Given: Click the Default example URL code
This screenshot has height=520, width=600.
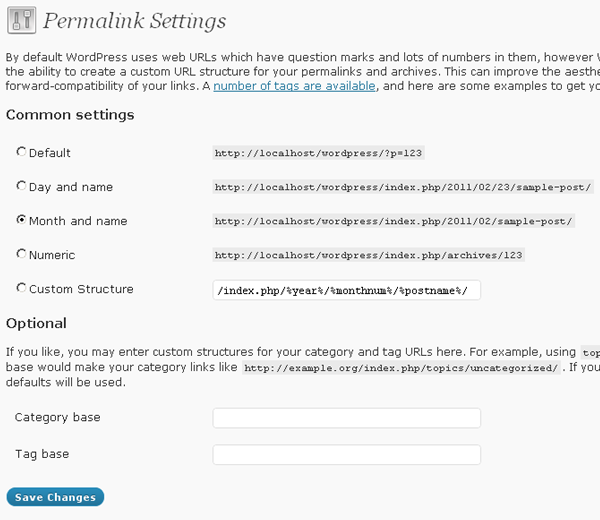Looking at the screenshot, I should coord(318,153).
